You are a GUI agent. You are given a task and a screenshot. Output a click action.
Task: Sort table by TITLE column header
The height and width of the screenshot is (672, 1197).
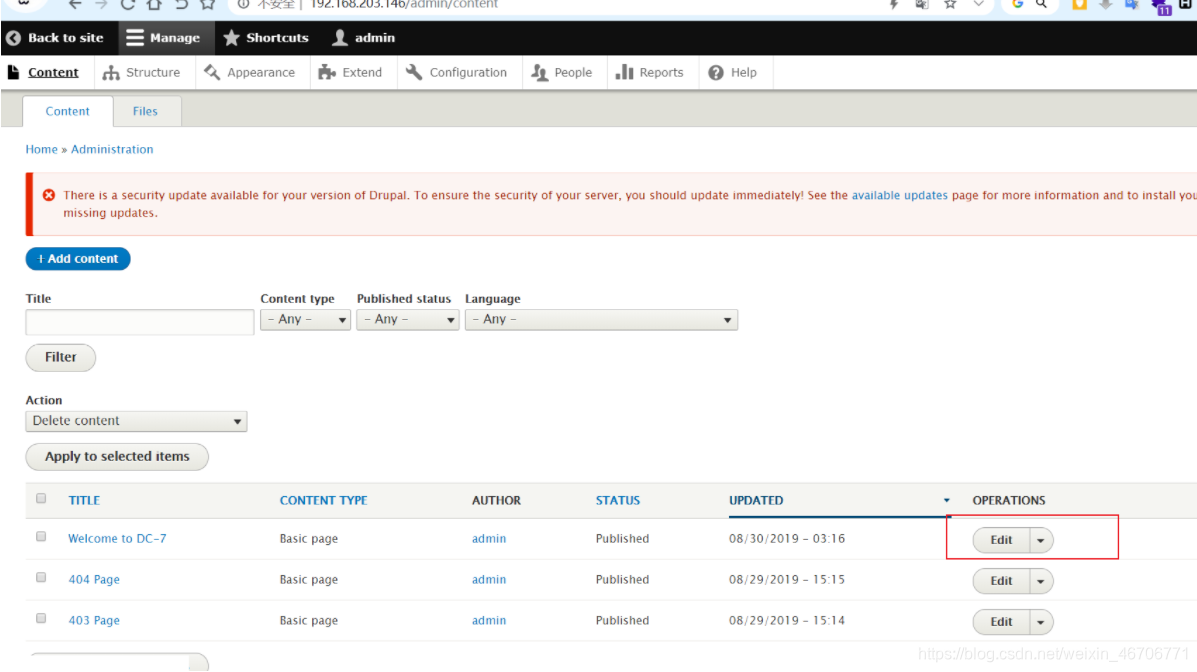[x=84, y=500]
